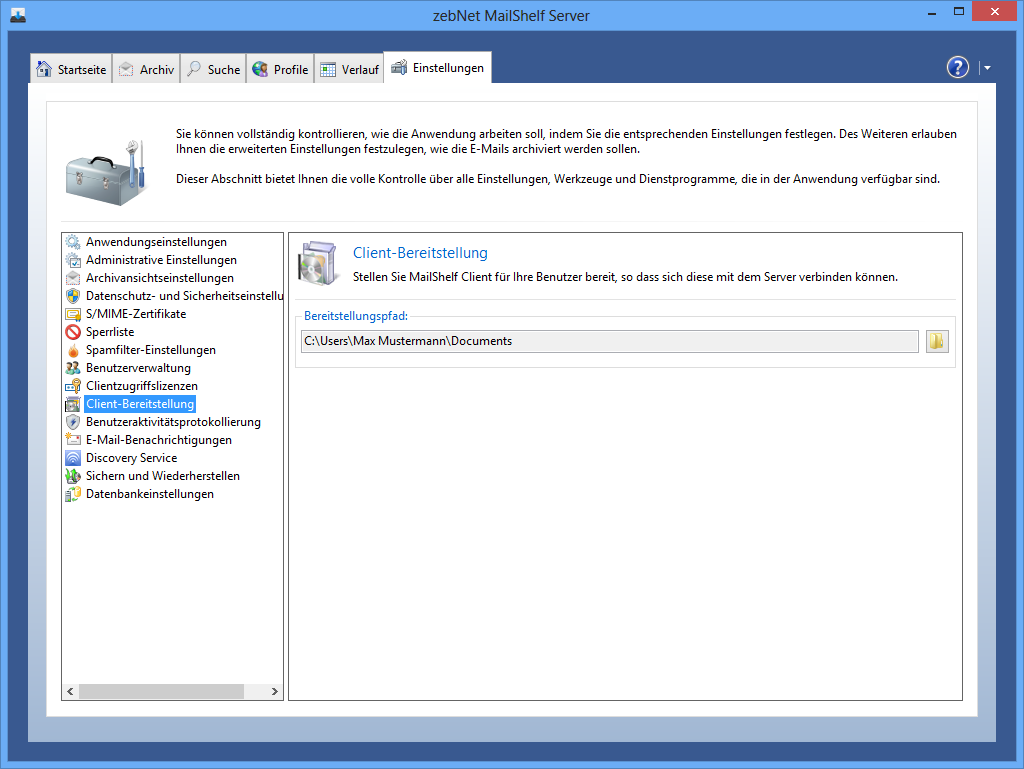Open Datenschutz- und Sicherheitseinstellungen entry

(184, 296)
